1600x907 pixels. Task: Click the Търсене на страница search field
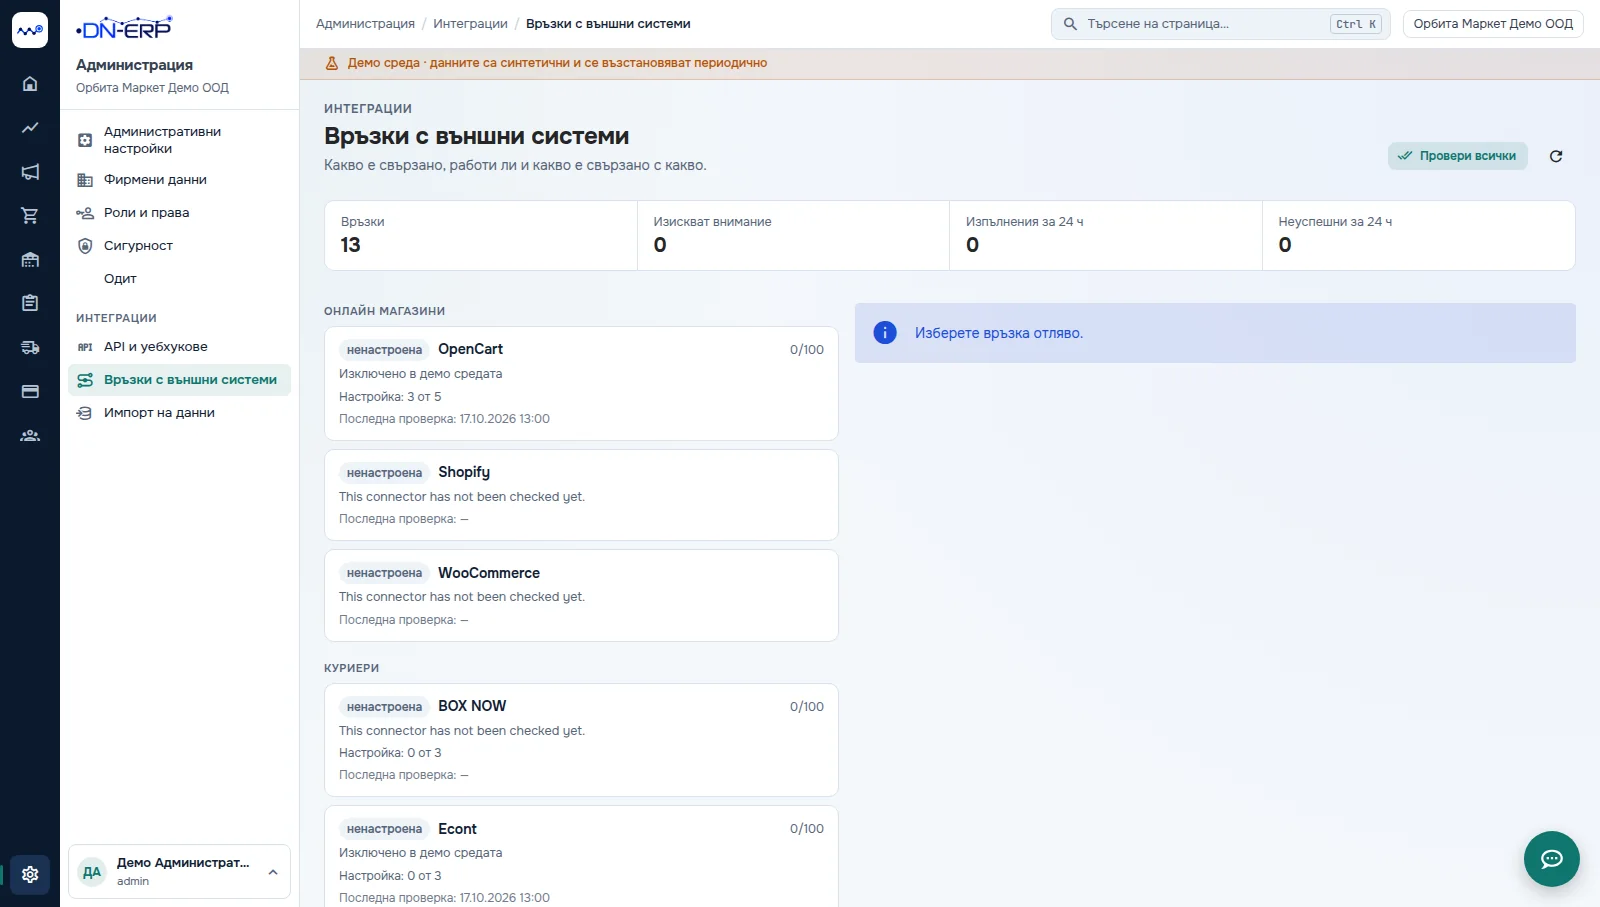pos(1220,24)
